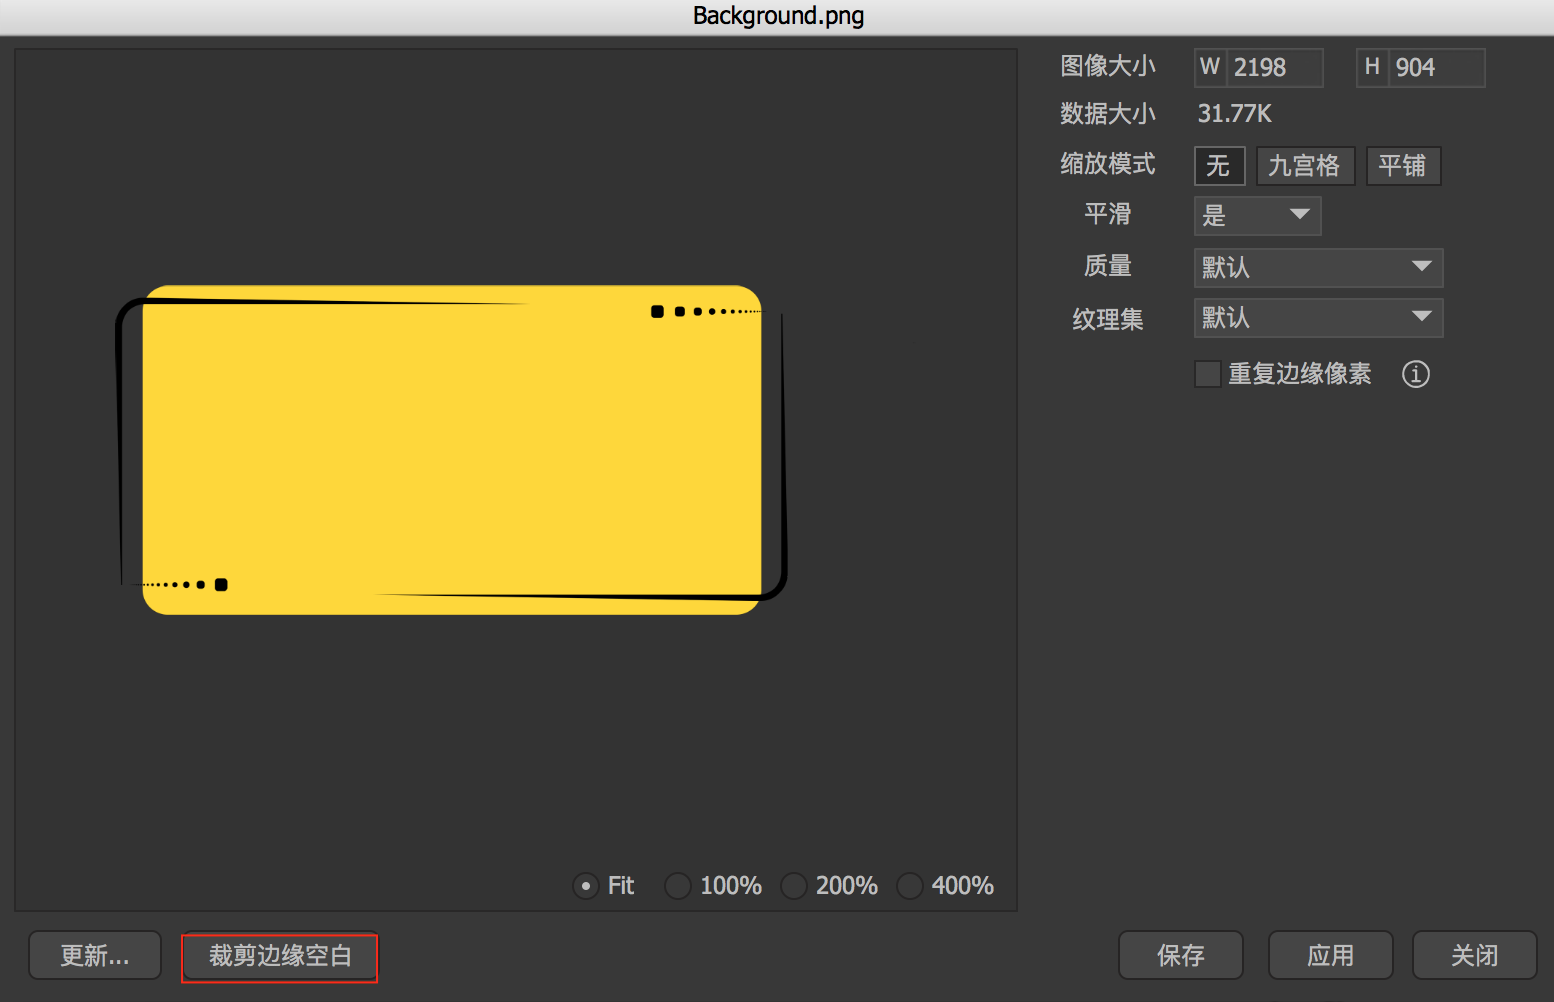This screenshot has height=1002, width=1554.
Task: Expand the 质量 dropdown
Action: coord(1317,267)
